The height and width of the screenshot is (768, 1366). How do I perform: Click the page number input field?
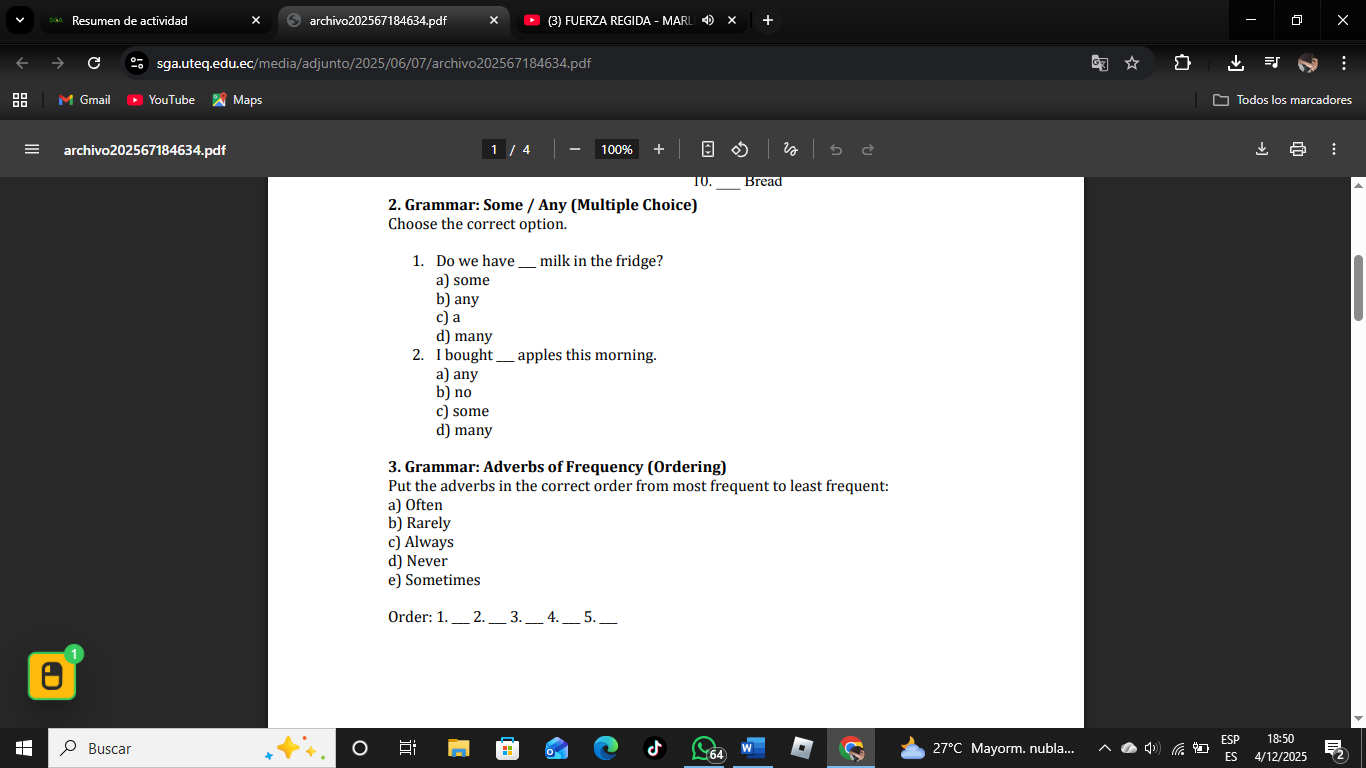(493, 149)
